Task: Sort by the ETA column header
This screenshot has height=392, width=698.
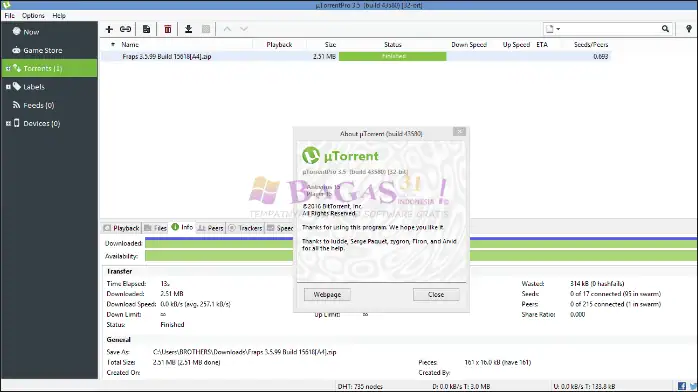Action: point(542,44)
